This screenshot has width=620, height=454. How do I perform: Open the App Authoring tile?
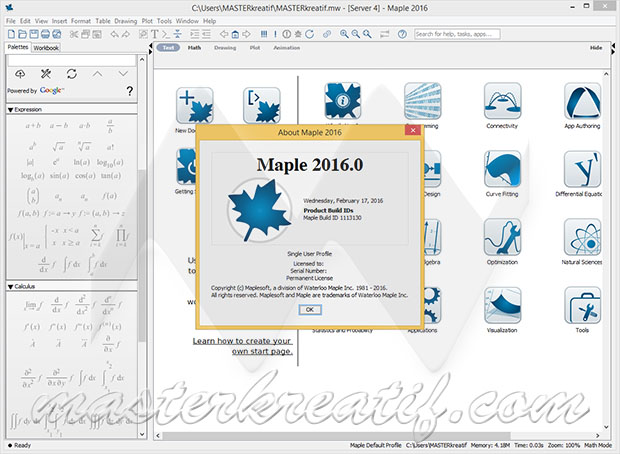[x=582, y=101]
